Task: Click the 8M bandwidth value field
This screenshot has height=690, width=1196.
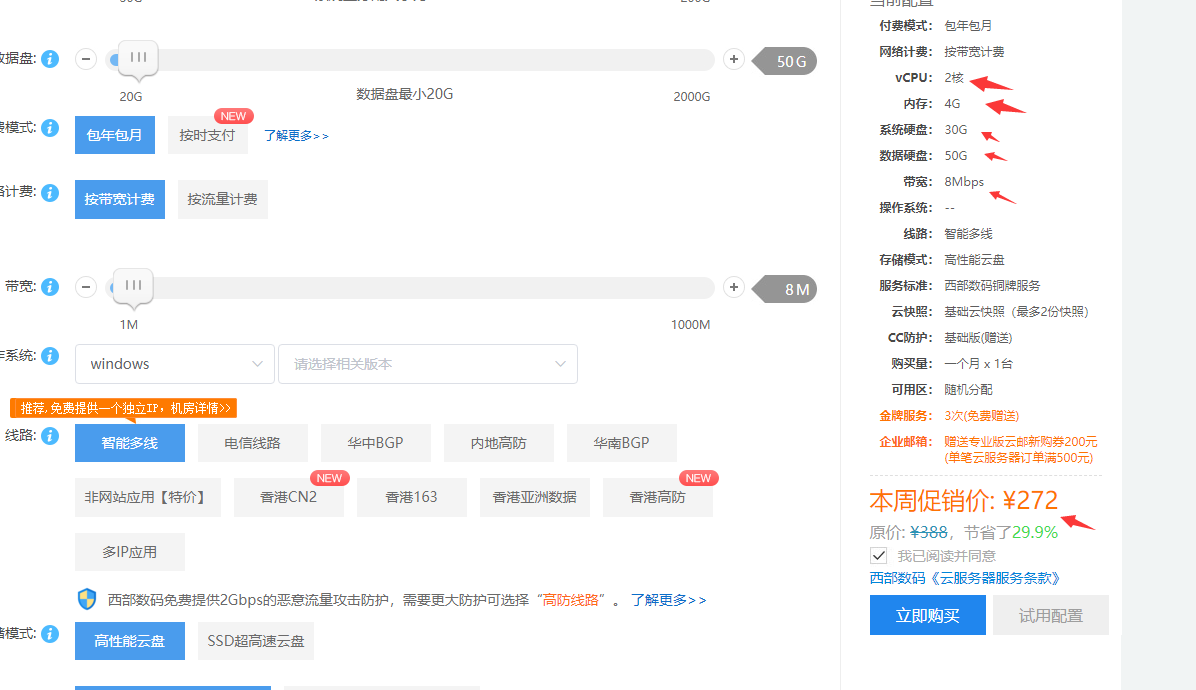Action: (786, 289)
